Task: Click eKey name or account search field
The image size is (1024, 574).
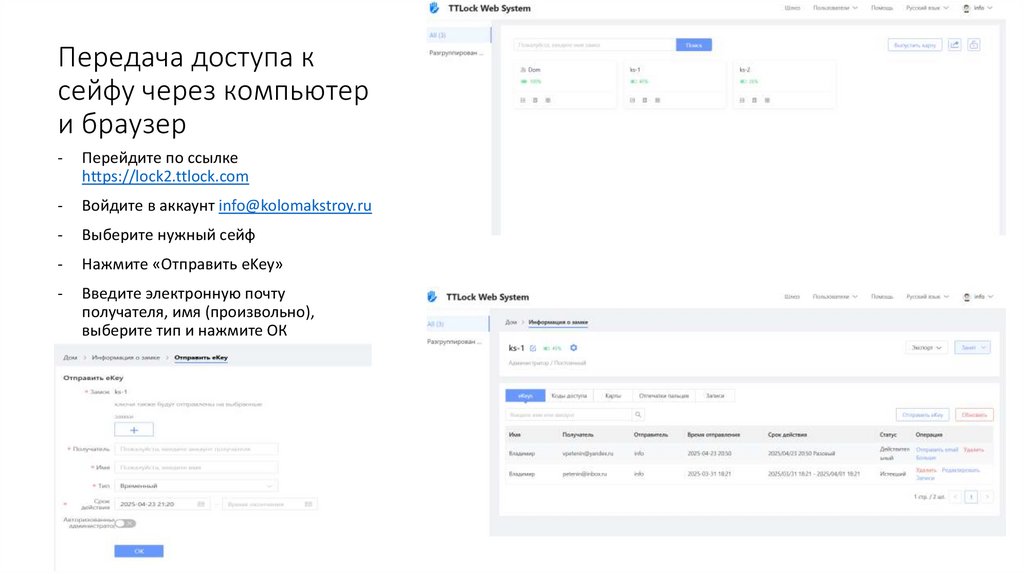Action: 569,415
